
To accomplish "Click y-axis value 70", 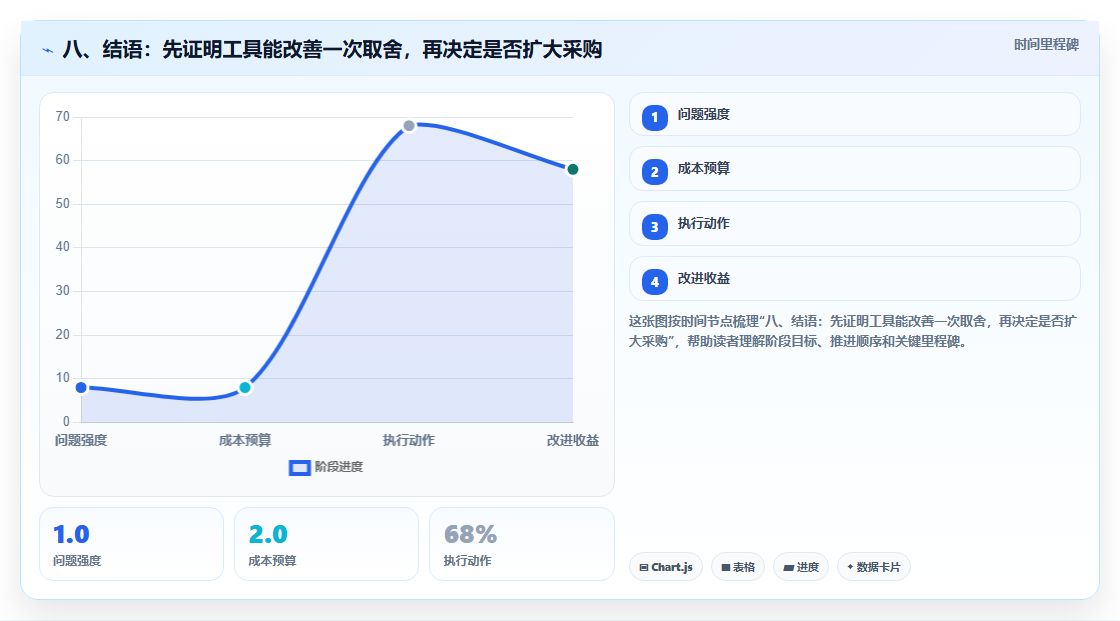I will [x=63, y=116].
